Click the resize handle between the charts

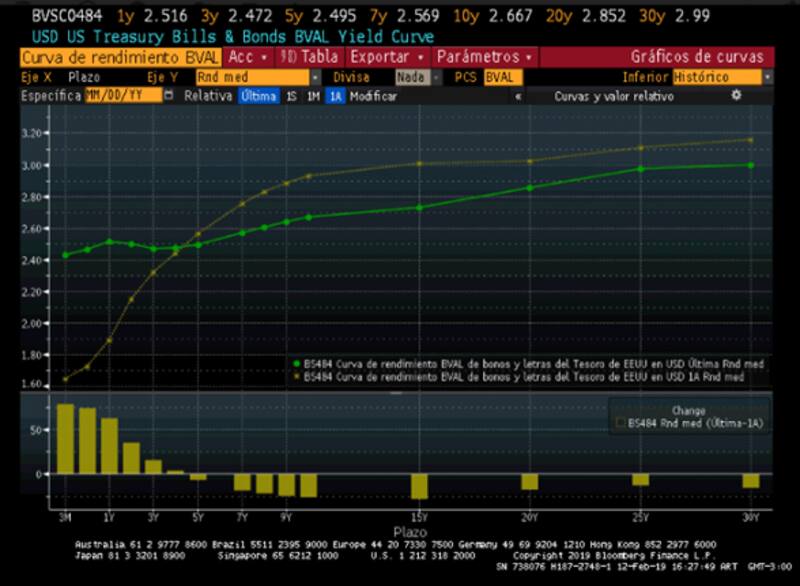pos(398,394)
